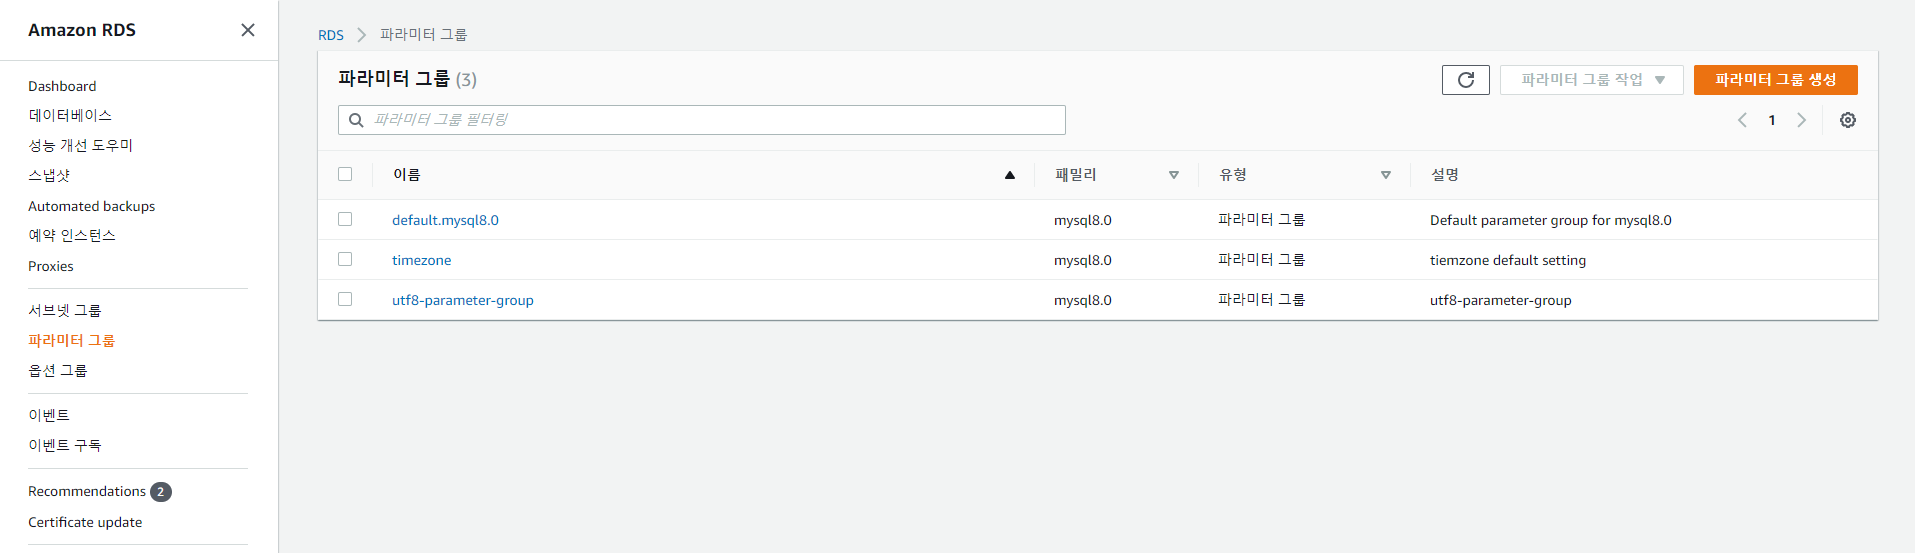Open Proxies in the sidebar

[x=51, y=266]
